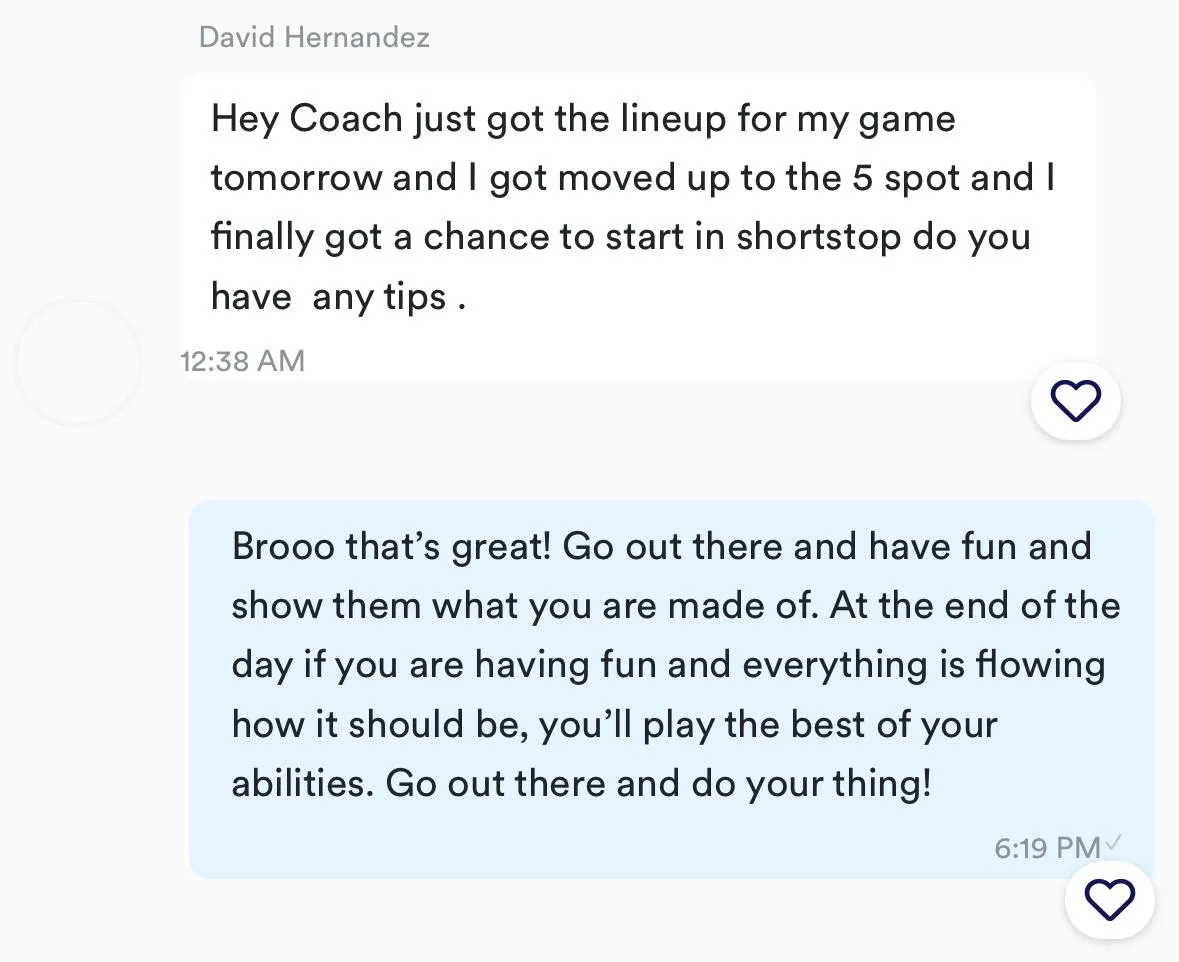Click 'any tips' at the end of David's message
The width and height of the screenshot is (1179, 962).
379,298
